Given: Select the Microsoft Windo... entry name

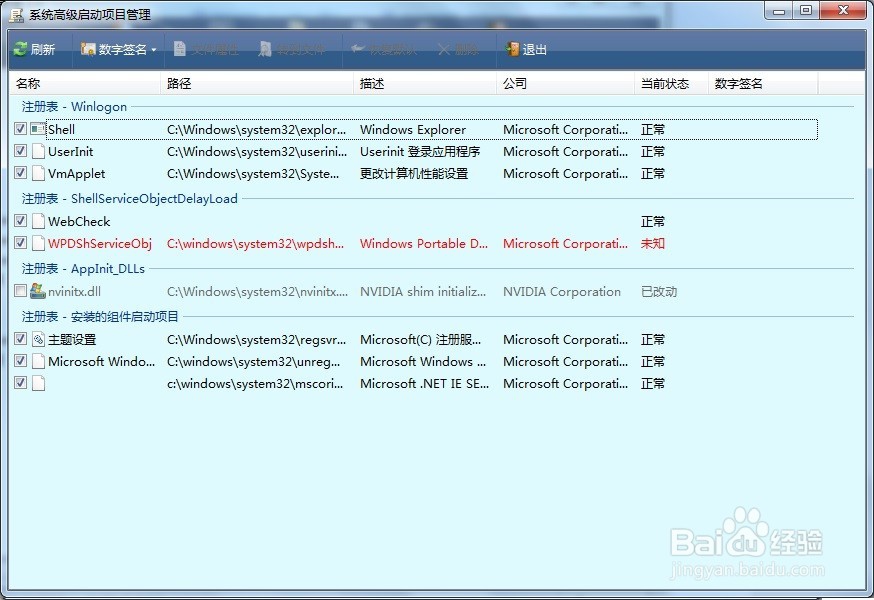Looking at the screenshot, I should [x=101, y=361].
